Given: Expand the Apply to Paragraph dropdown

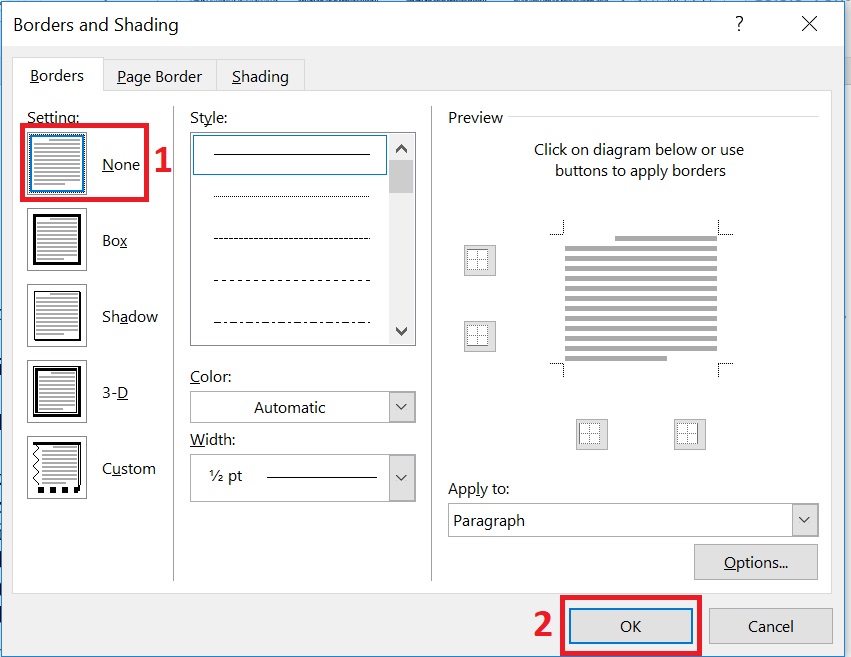Looking at the screenshot, I should tap(633, 520).
